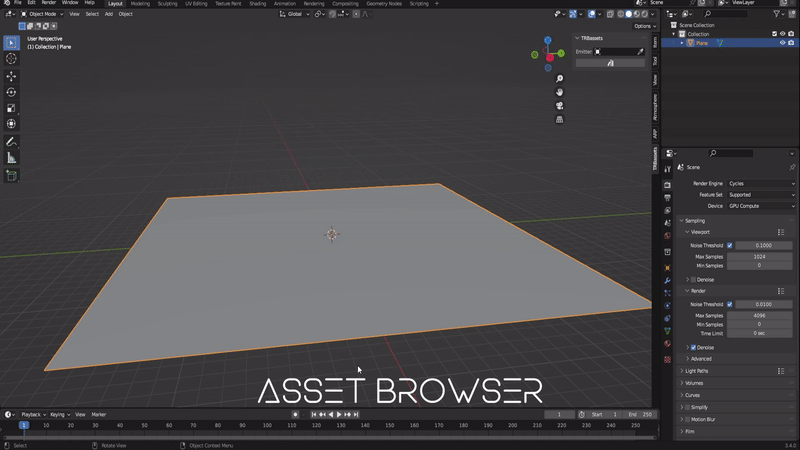
Task: Hide the Plane object with eye icon
Action: pyautogui.click(x=783, y=43)
